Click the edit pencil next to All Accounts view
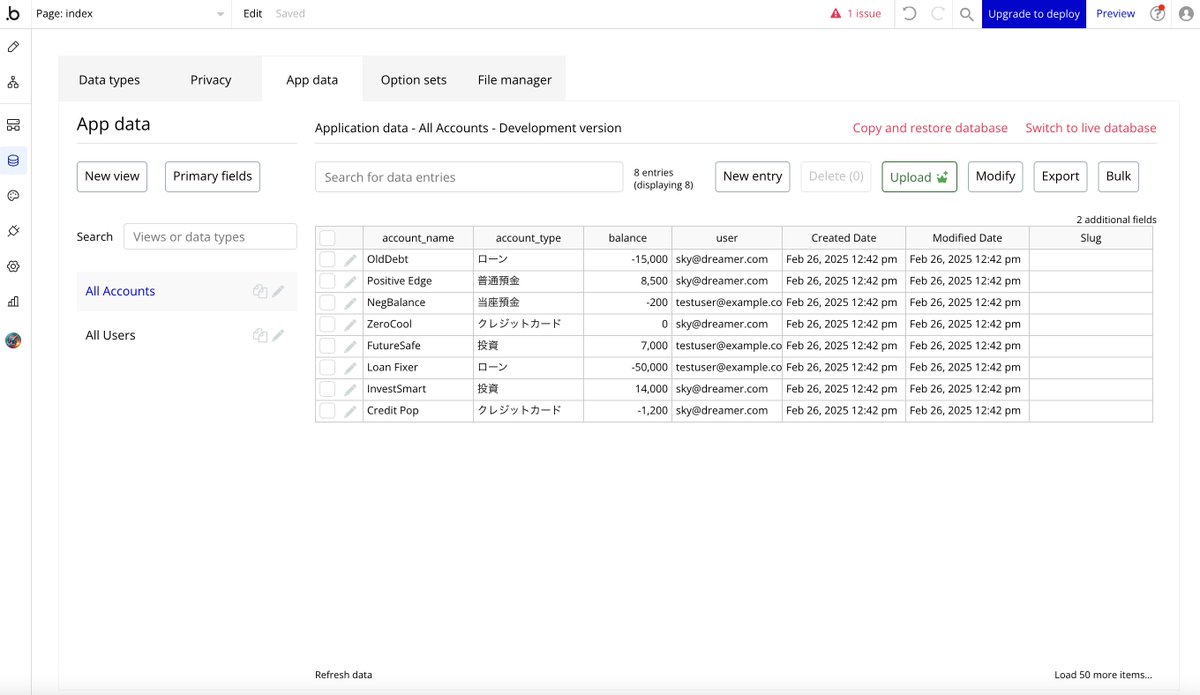 click(x=278, y=291)
